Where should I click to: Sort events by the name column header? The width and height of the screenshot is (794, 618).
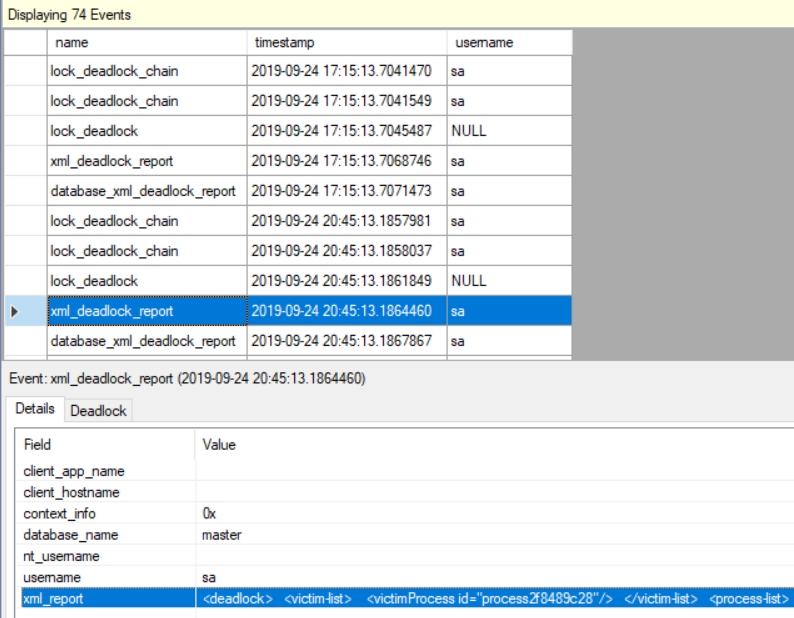point(145,42)
